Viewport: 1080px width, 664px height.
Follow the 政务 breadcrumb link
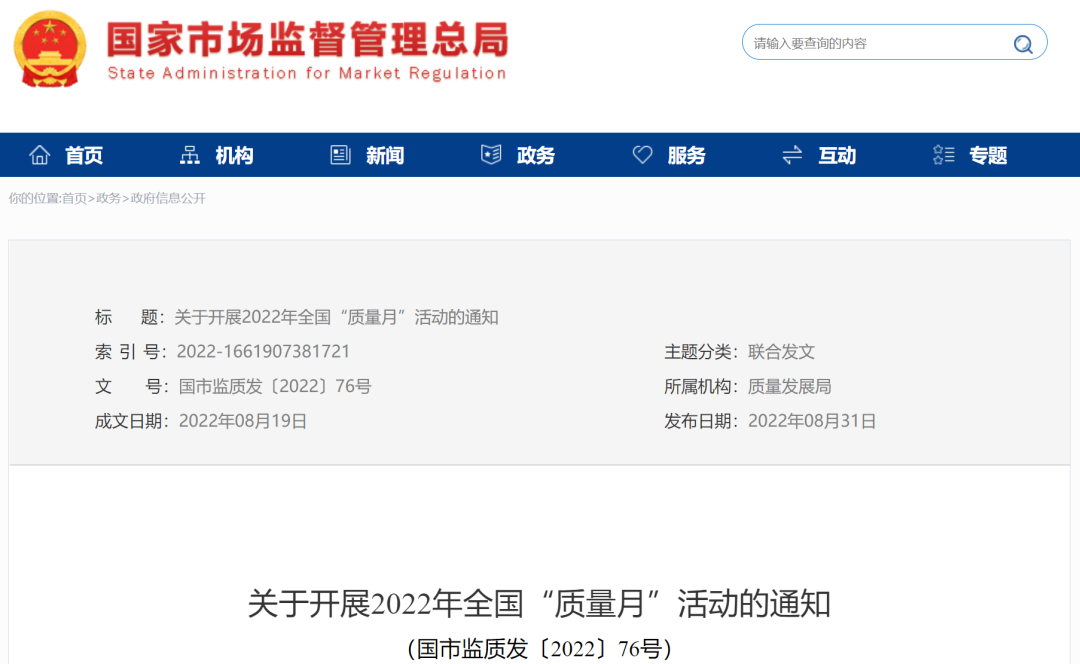coord(108,198)
